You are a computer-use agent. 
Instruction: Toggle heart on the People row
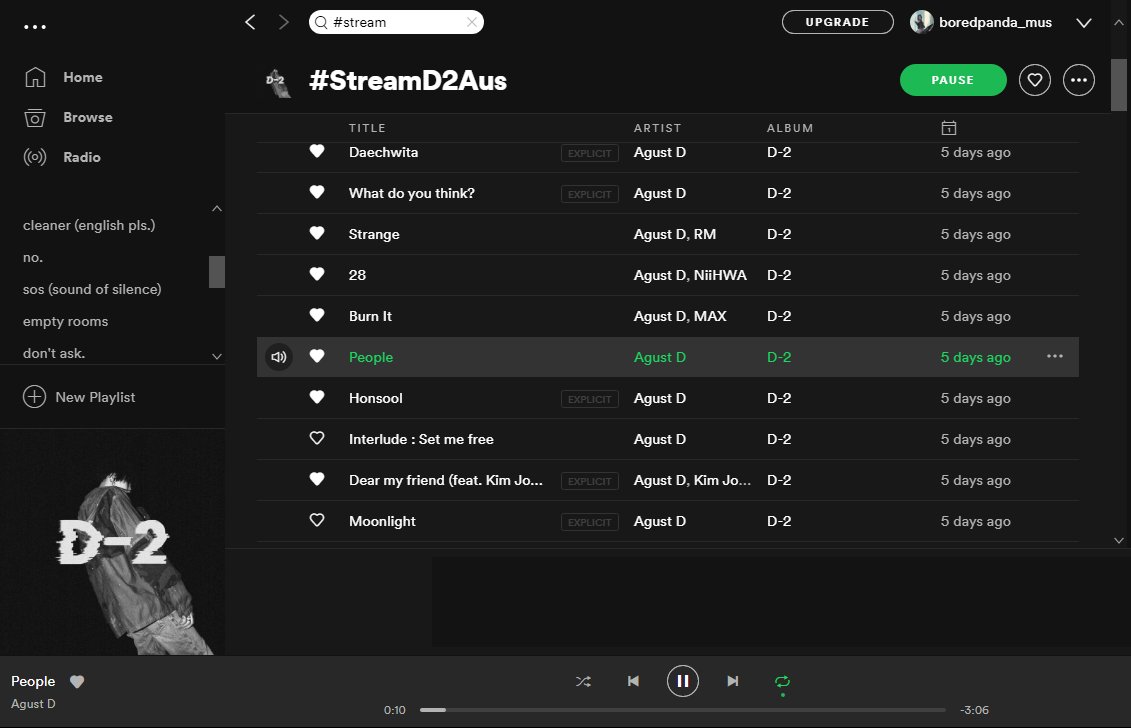pyautogui.click(x=317, y=356)
